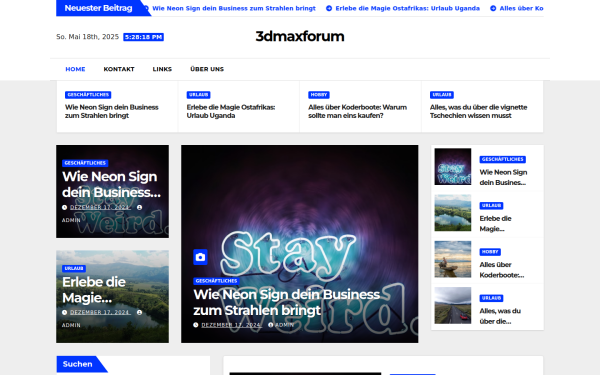Open strip headline Wie Neon Sign dein Business zum Strahlen bringt
Viewport: 600px width, 375px height.
coord(112,111)
